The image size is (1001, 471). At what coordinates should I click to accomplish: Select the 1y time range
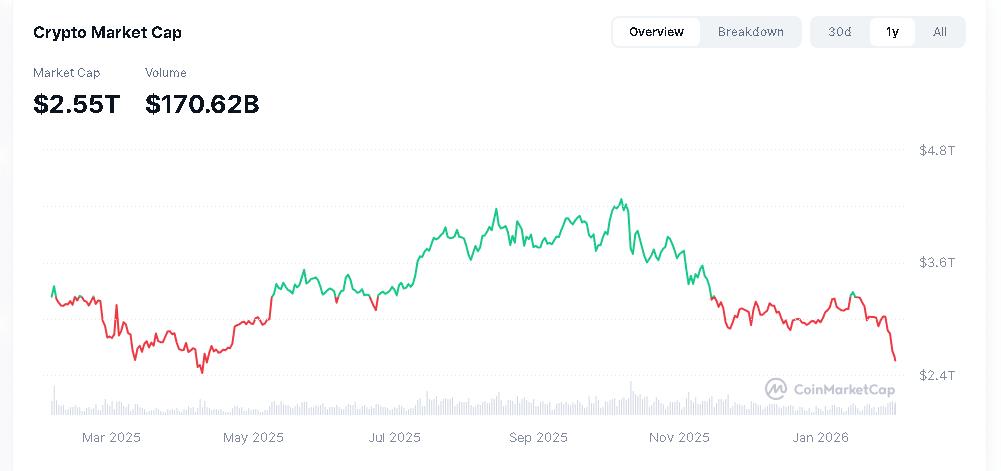coord(892,32)
